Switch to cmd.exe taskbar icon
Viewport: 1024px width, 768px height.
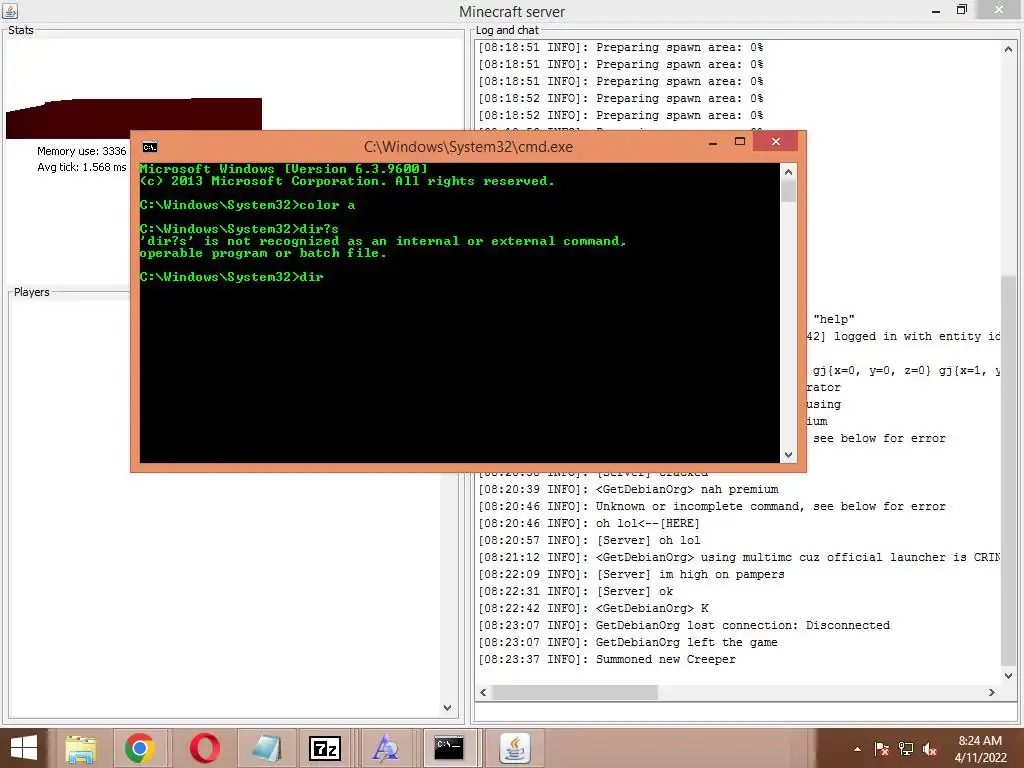[449, 748]
